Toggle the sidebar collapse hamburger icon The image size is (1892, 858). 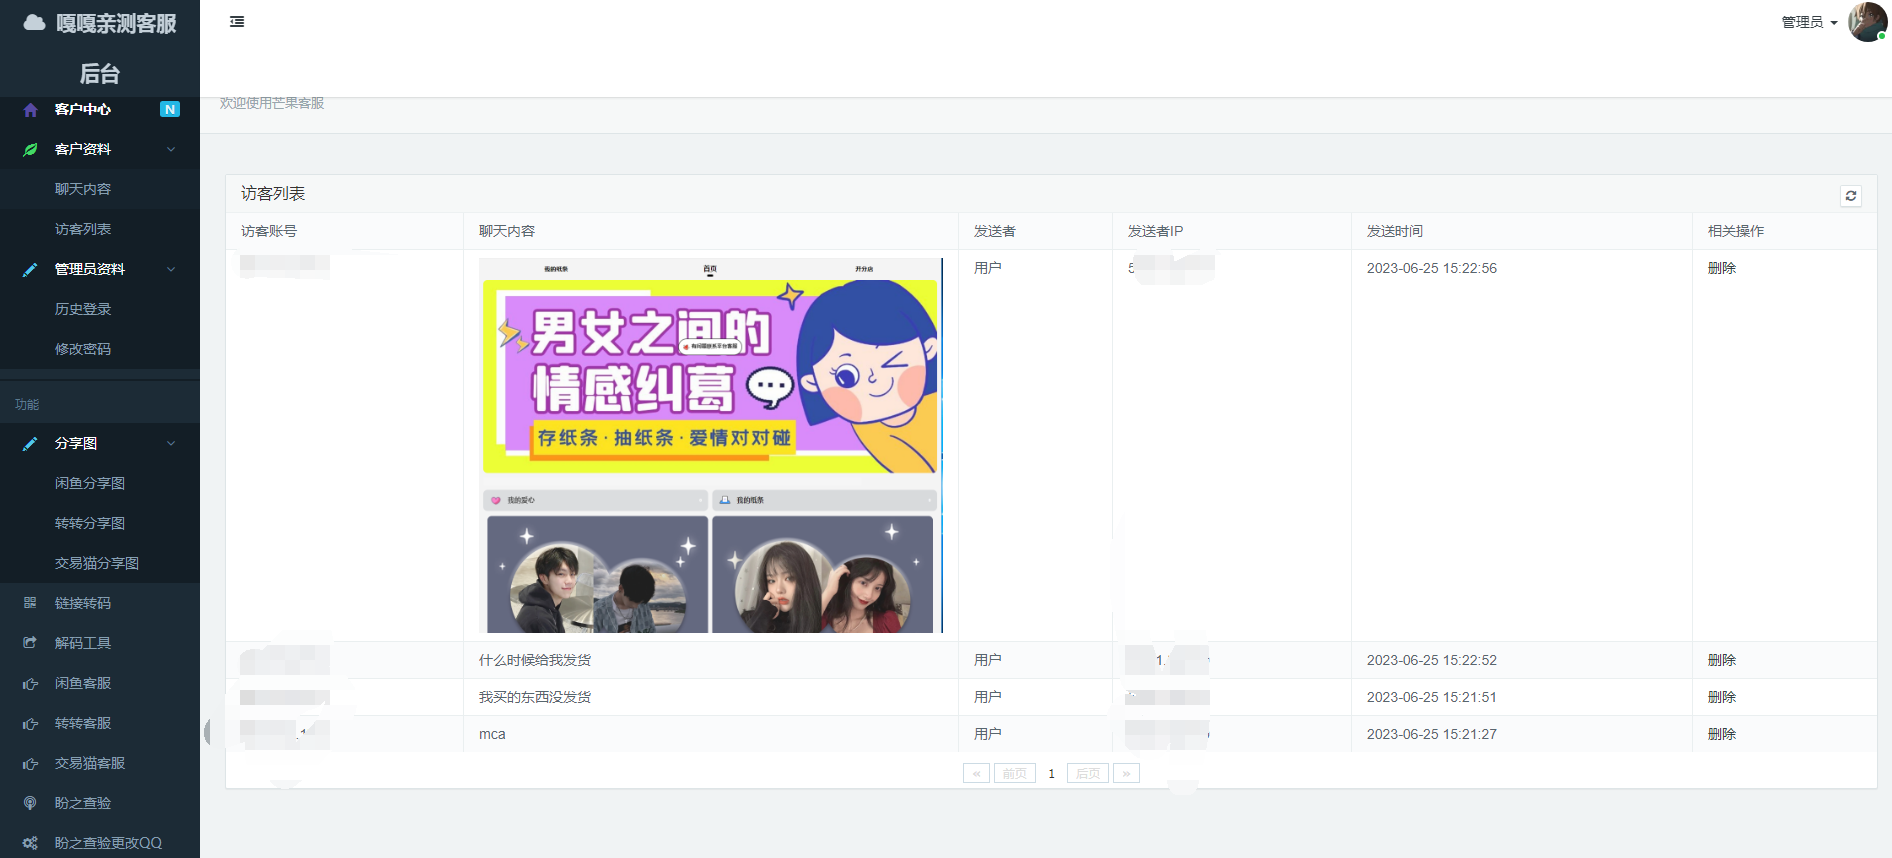tap(237, 22)
